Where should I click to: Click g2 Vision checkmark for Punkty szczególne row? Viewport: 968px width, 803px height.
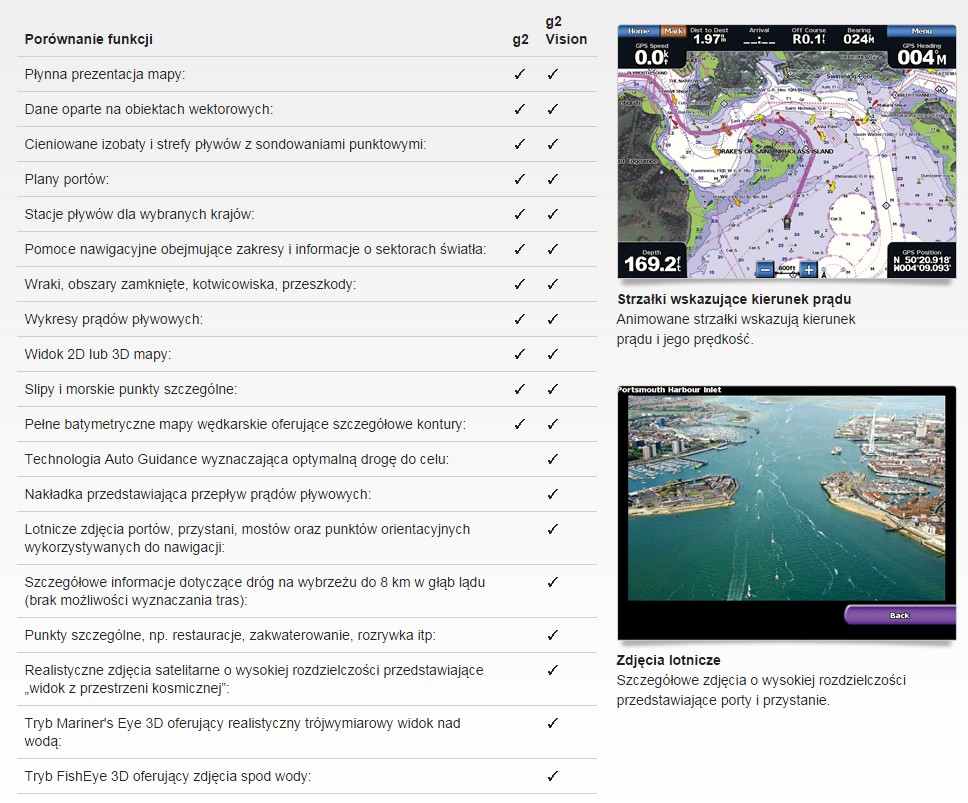[x=552, y=635]
